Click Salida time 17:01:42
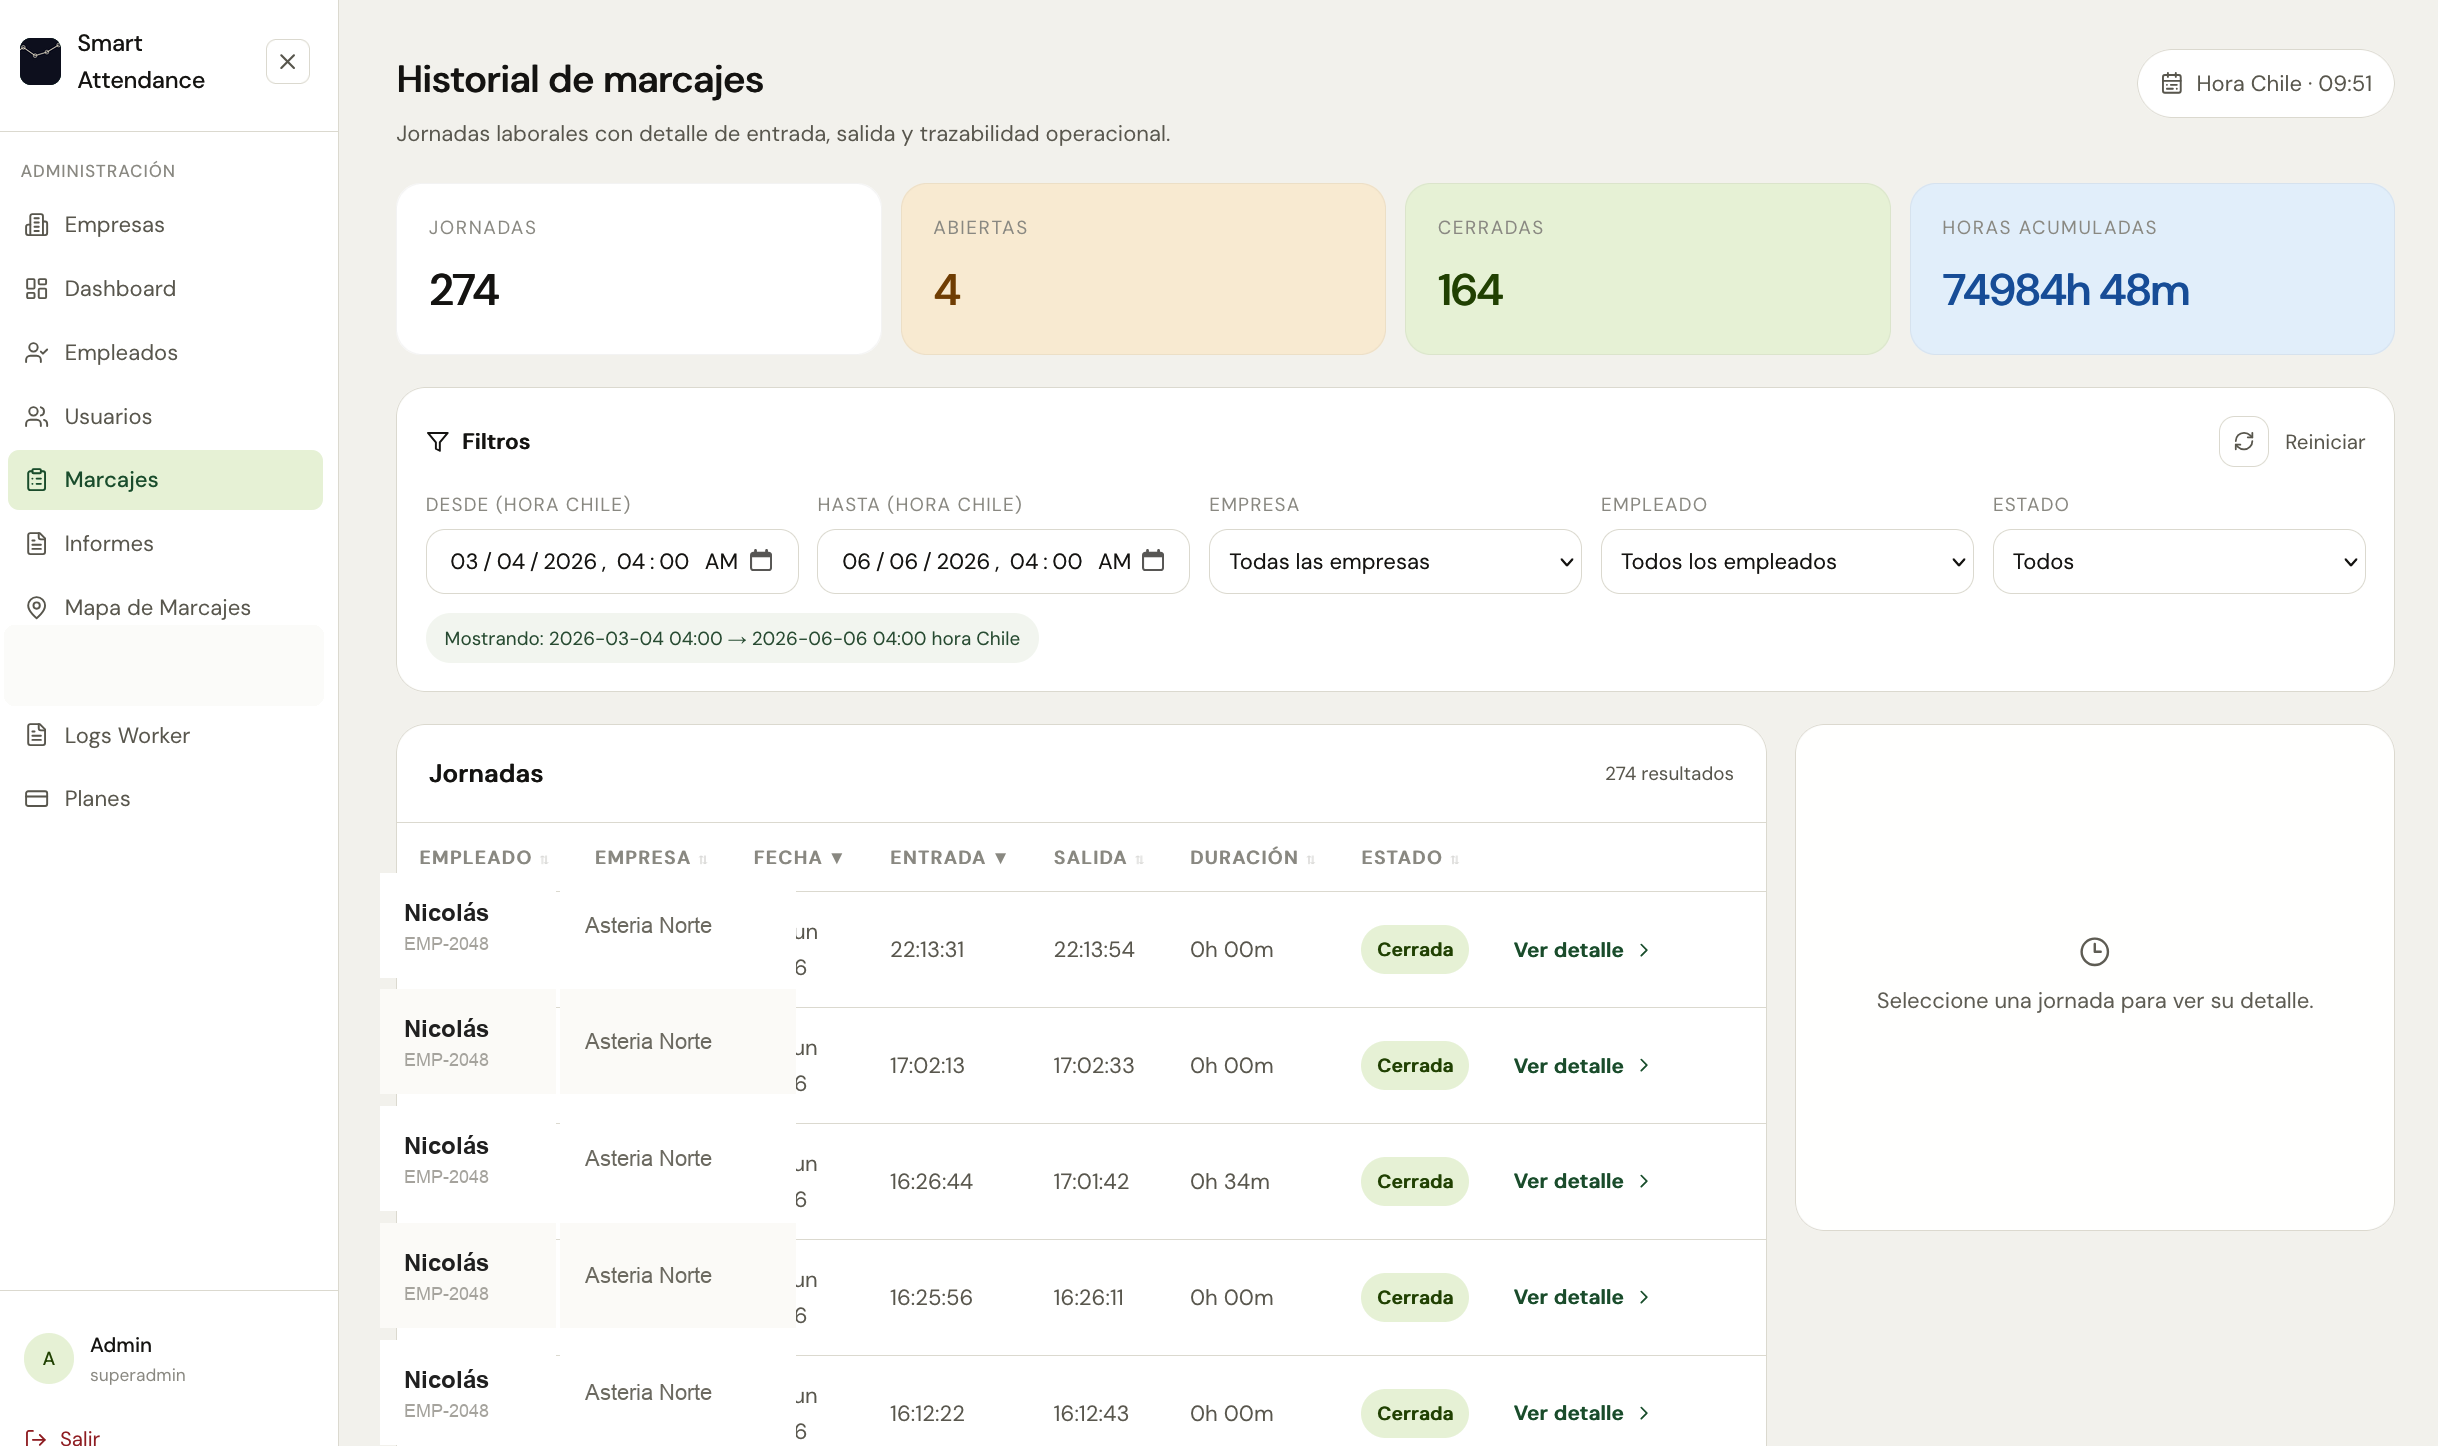The image size is (2438, 1446). click(1091, 1181)
